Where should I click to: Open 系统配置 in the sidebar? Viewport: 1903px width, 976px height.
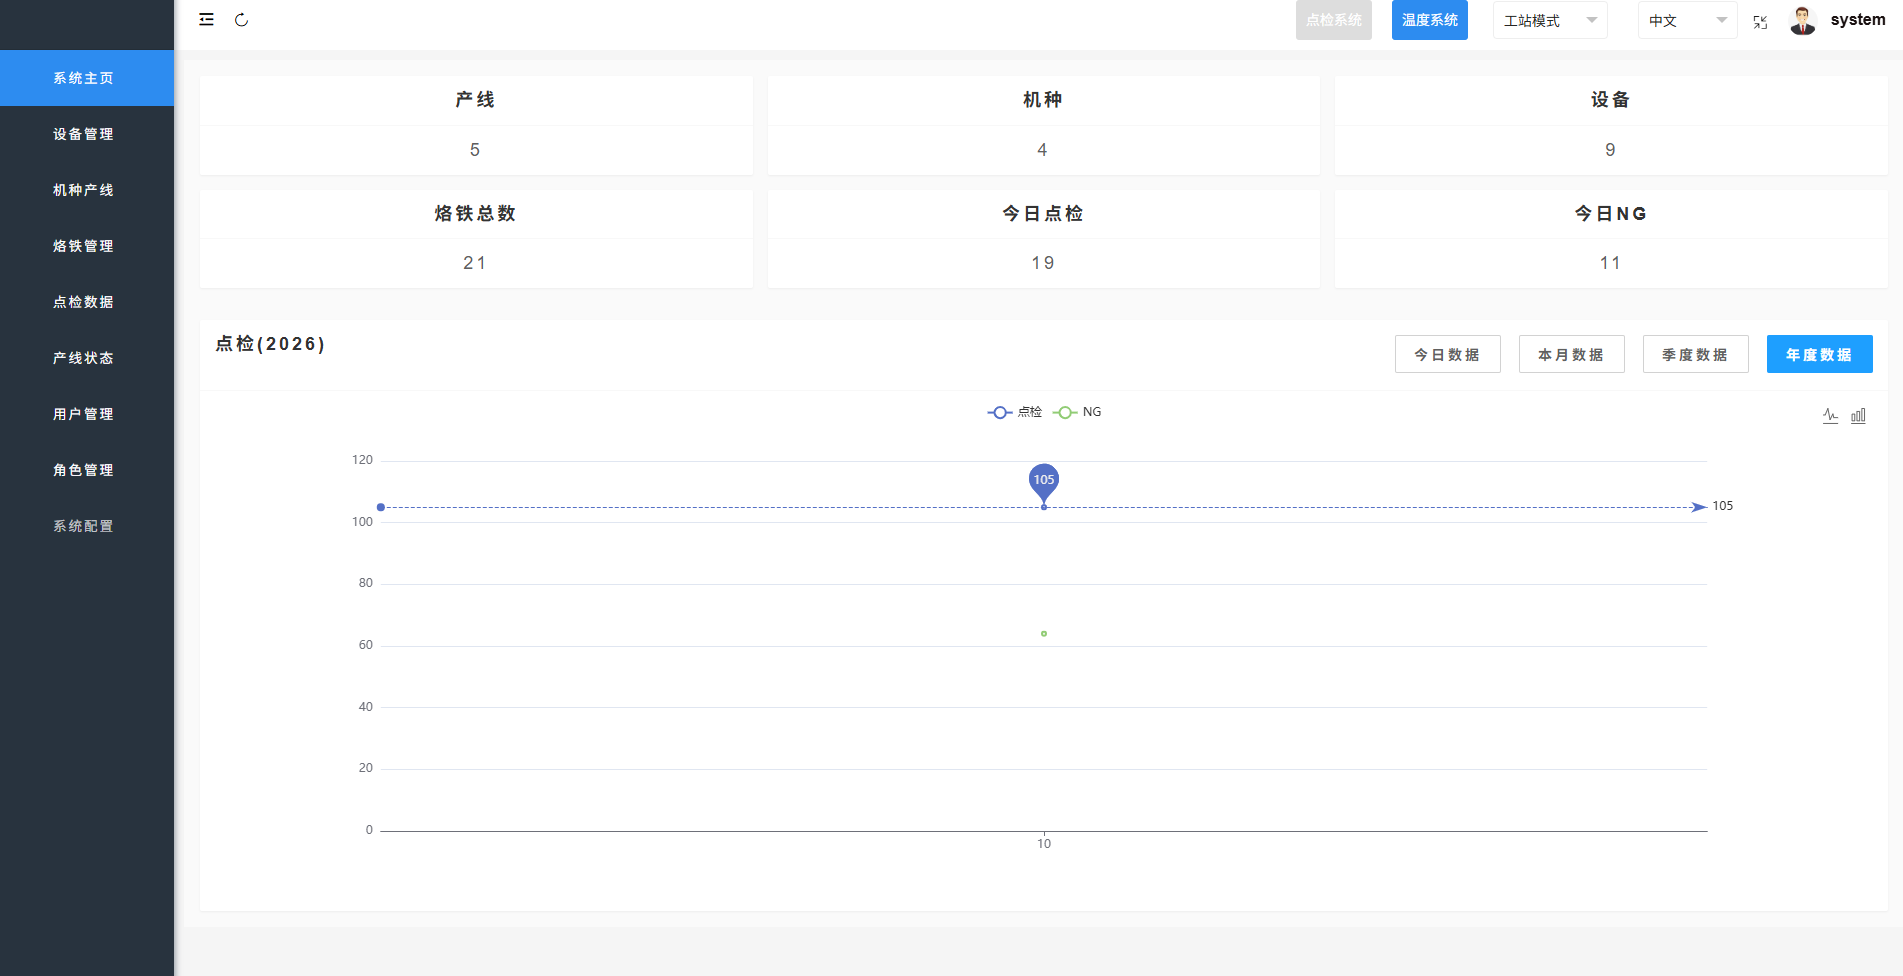pyautogui.click(x=87, y=526)
